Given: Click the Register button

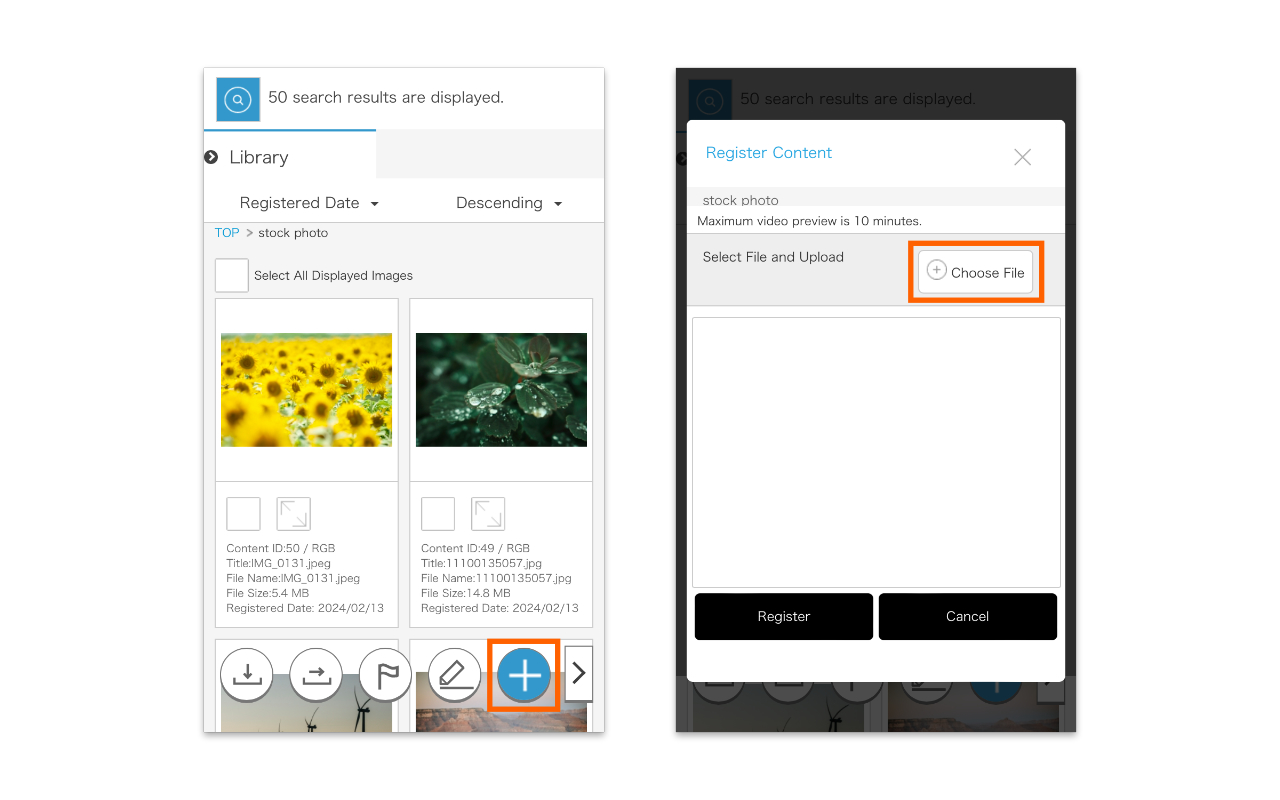Looking at the screenshot, I should pos(784,617).
